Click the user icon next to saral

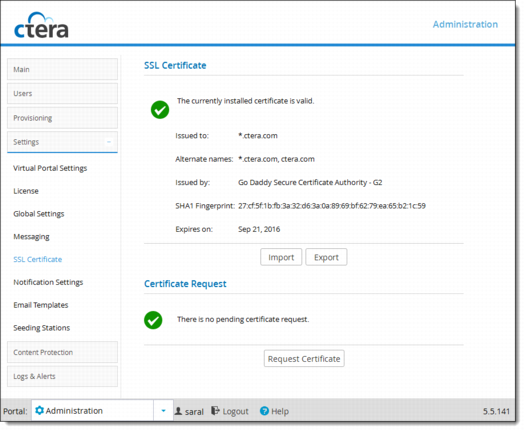(178, 411)
